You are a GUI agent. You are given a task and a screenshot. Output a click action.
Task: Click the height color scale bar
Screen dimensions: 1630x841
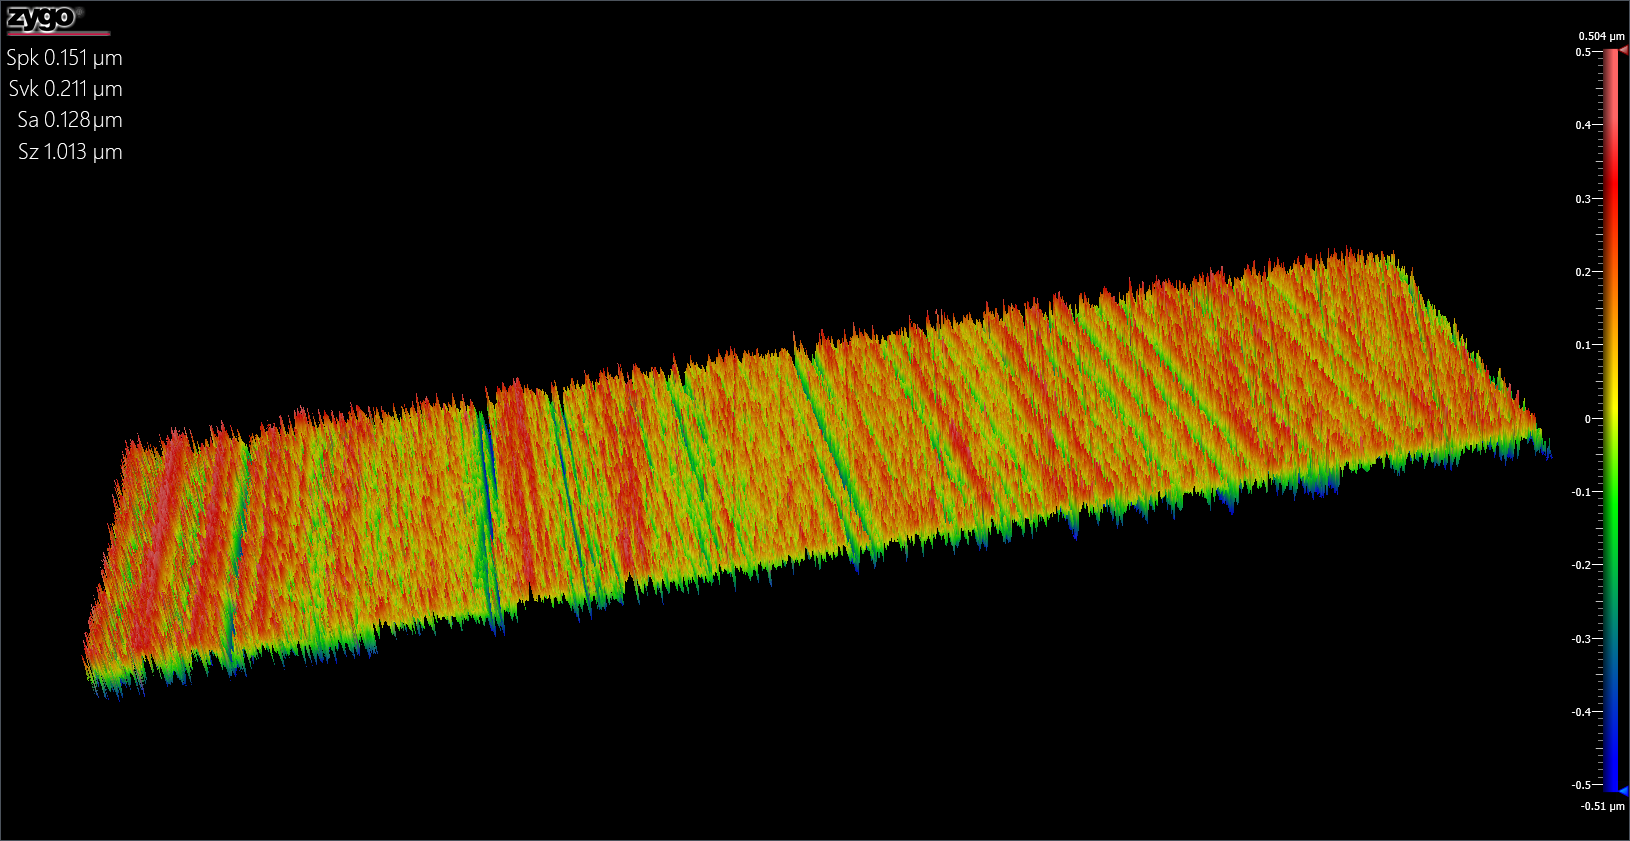point(1611,420)
